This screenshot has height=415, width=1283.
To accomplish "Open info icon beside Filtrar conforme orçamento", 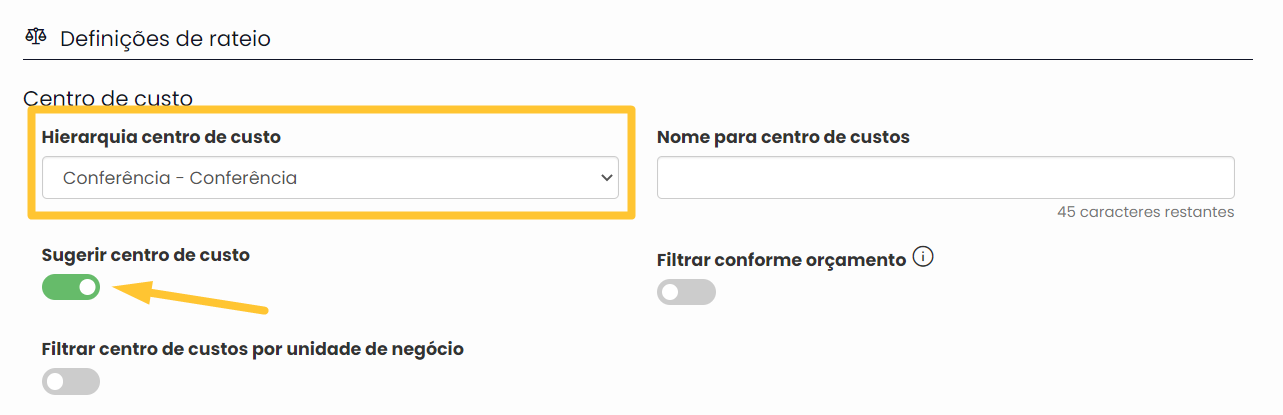I will coord(923,258).
